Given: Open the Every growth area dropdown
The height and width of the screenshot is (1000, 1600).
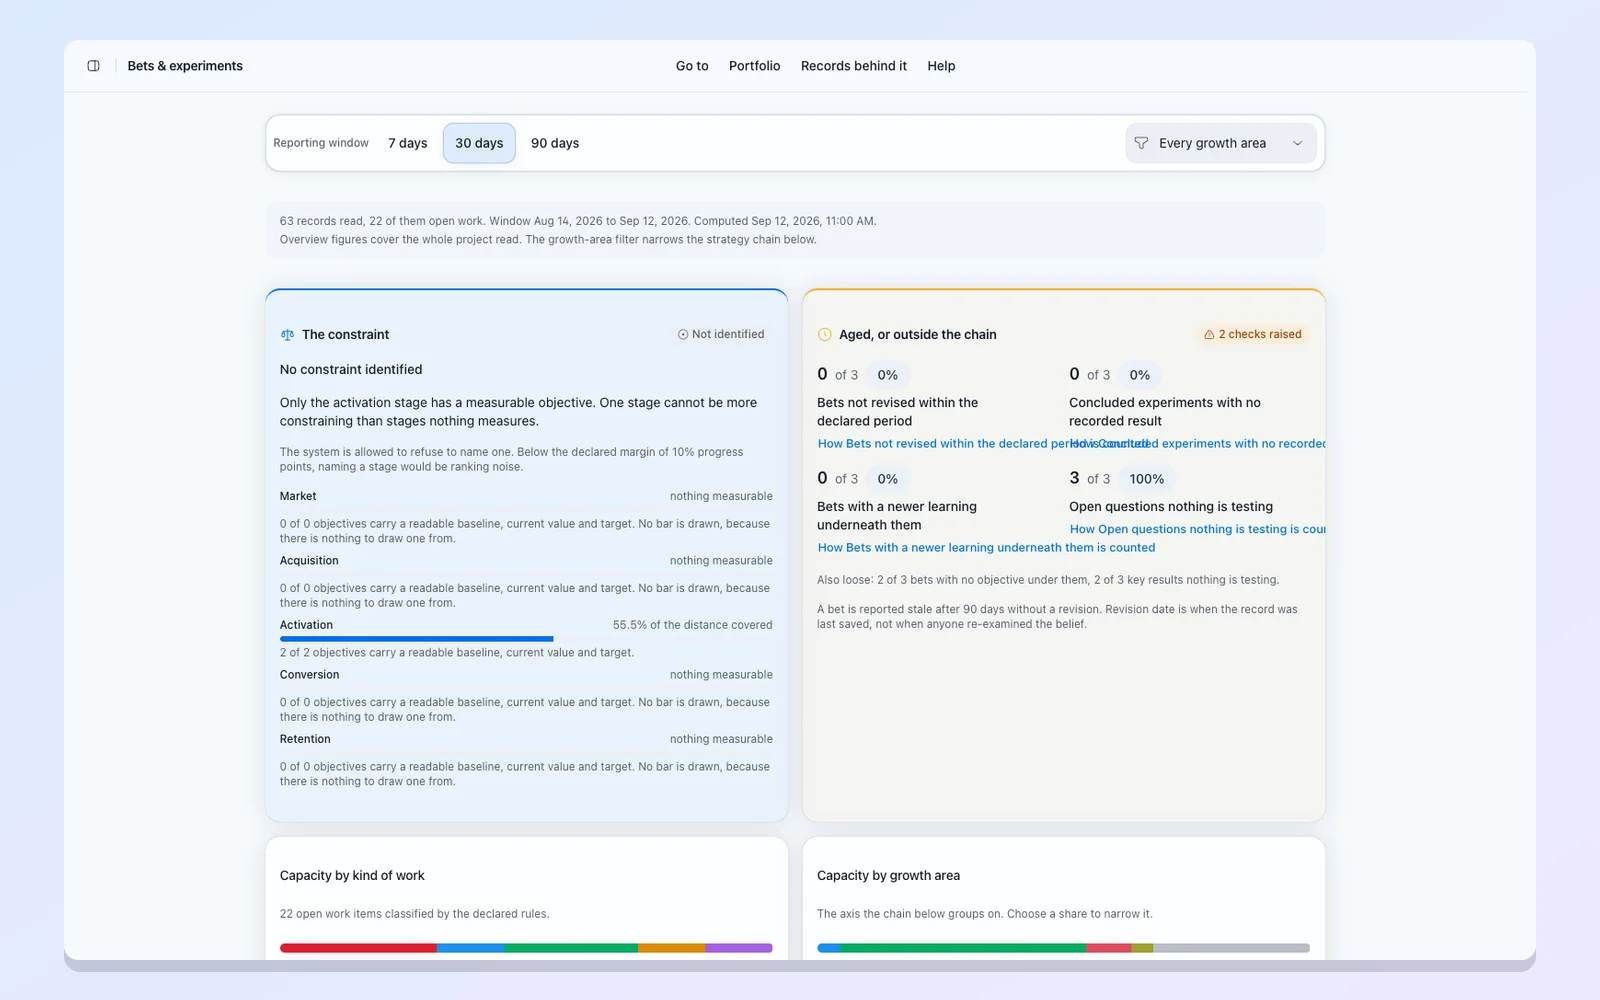Looking at the screenshot, I should [x=1220, y=143].
